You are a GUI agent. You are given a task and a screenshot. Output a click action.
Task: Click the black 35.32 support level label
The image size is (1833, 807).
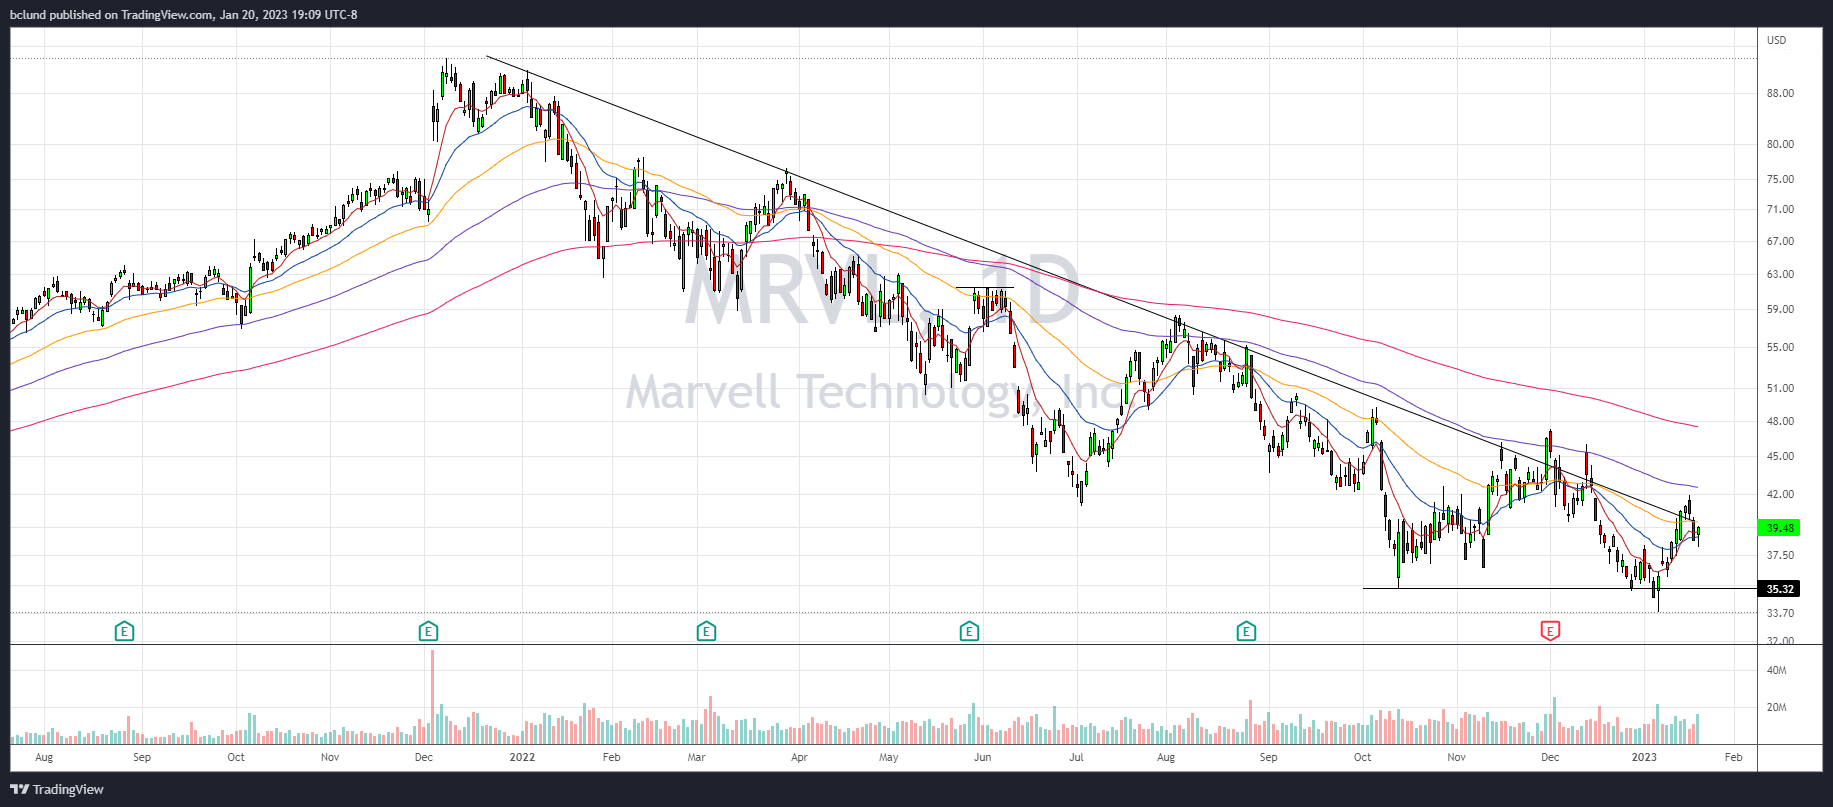click(x=1779, y=589)
